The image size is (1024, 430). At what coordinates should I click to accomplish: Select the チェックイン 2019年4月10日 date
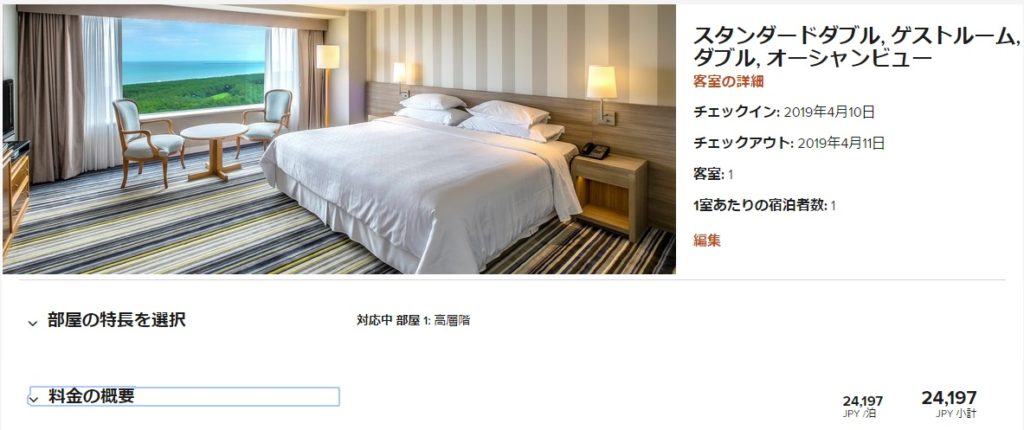784,112
